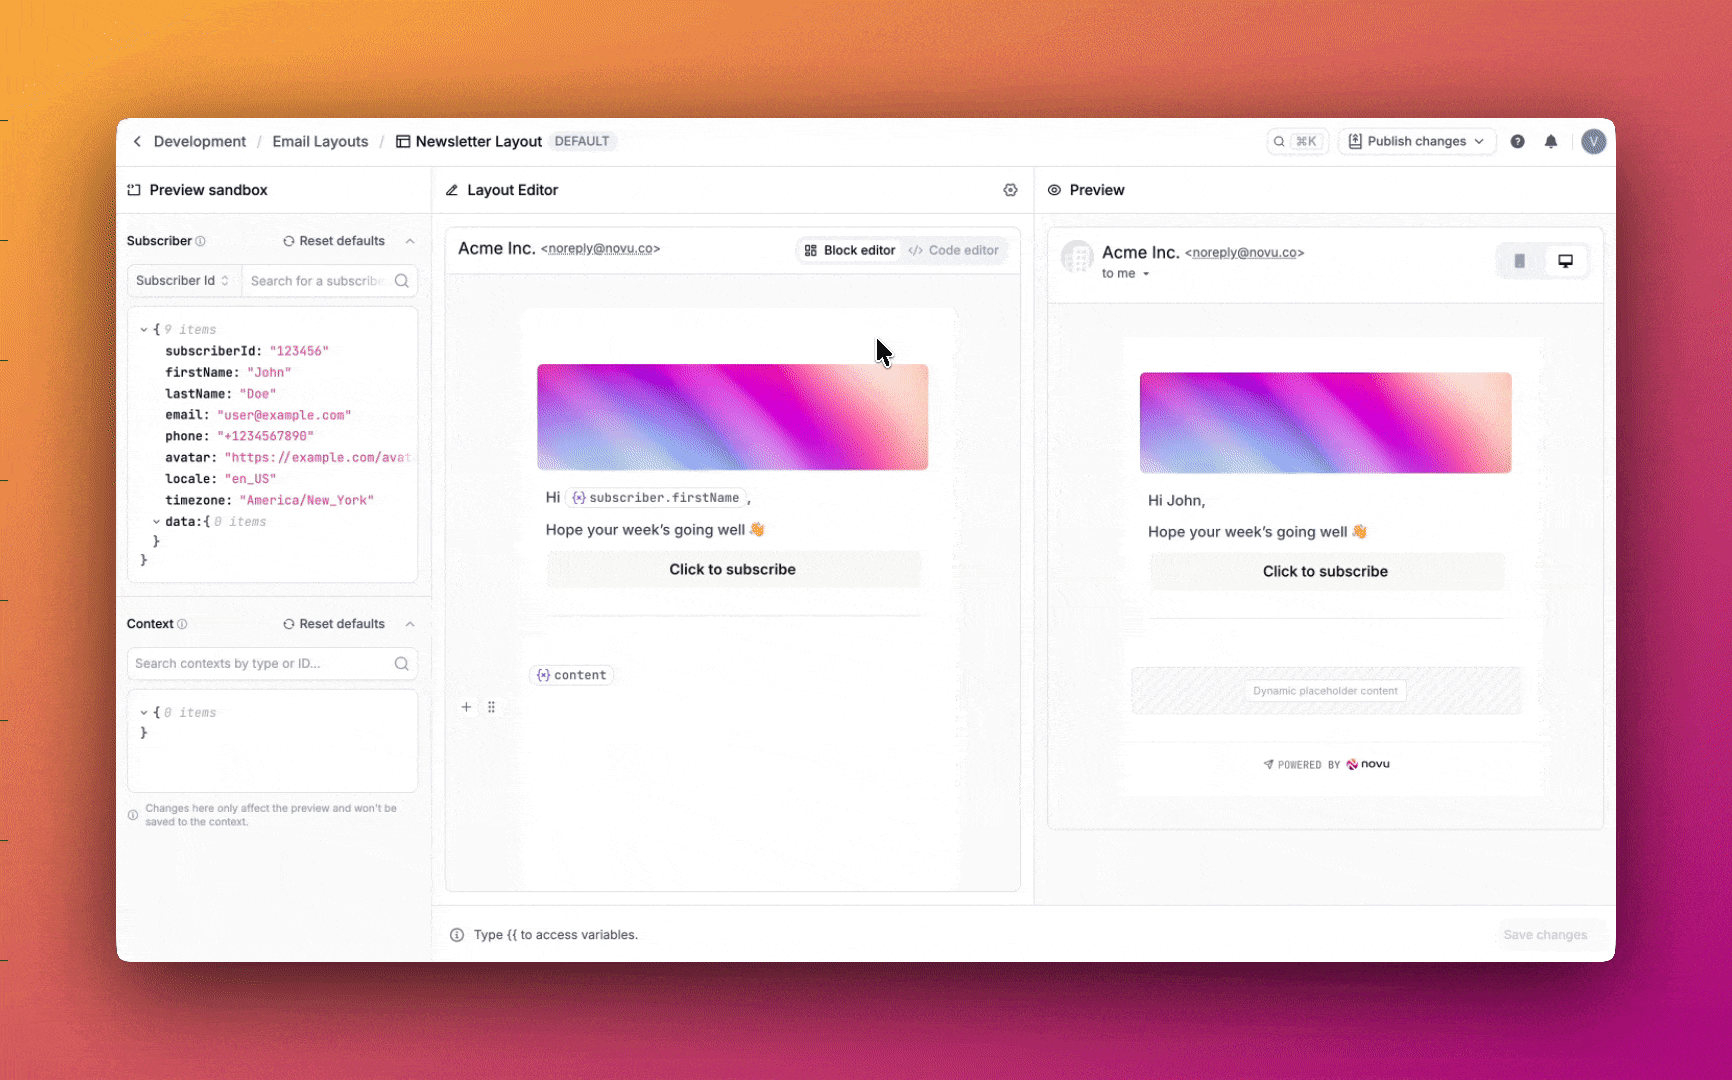Click the help question mark icon
Viewport: 1732px width, 1080px height.
click(1517, 142)
